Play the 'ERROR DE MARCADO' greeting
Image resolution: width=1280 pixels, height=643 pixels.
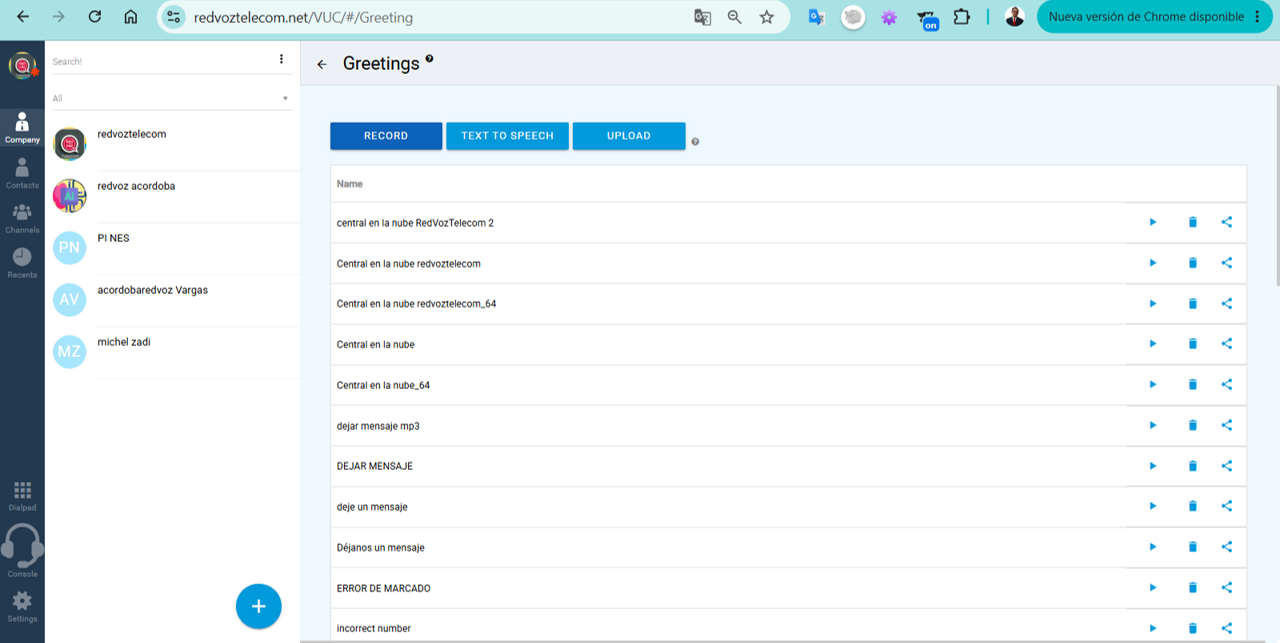[x=1152, y=587]
